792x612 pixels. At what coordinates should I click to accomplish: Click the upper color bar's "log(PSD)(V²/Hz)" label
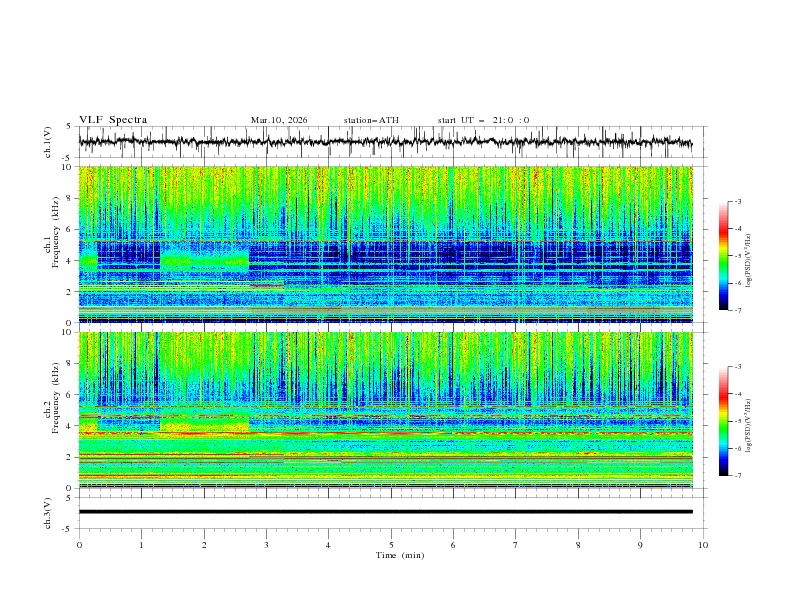748,261
